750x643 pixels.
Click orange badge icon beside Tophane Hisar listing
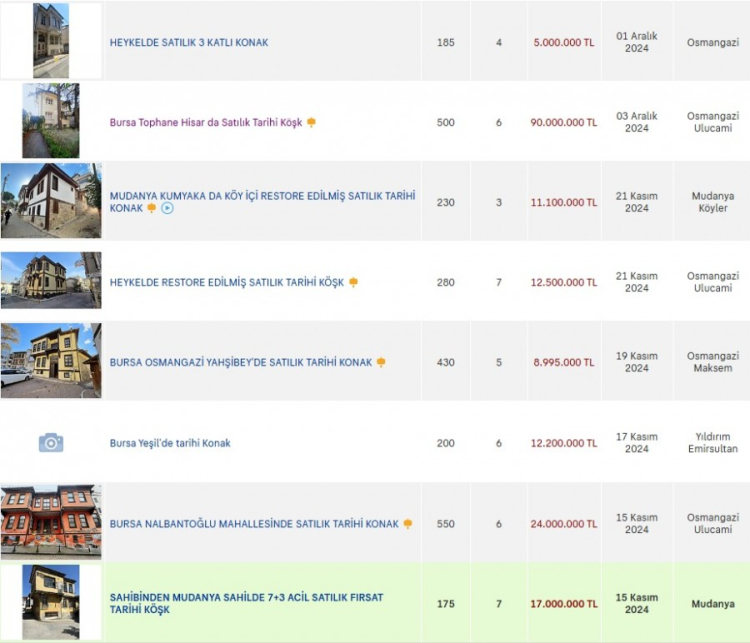(311, 122)
